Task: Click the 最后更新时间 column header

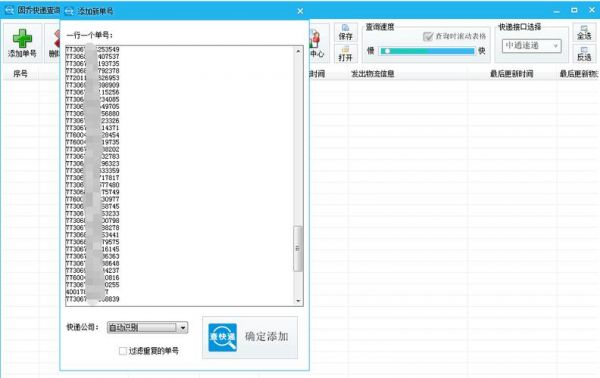Action: pos(512,74)
